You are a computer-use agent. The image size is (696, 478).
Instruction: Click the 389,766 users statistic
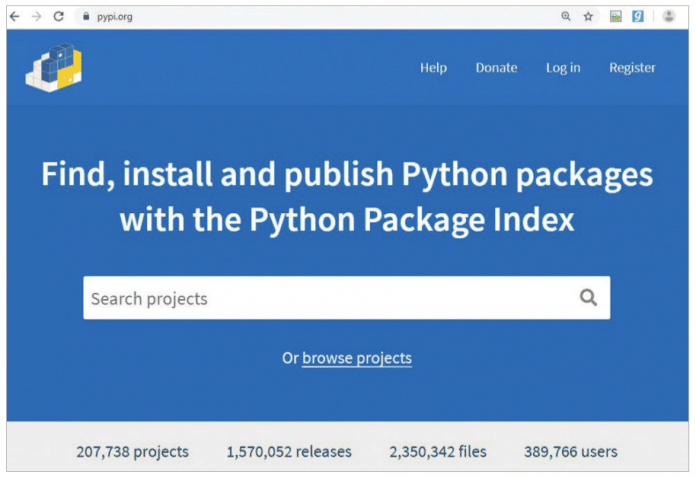tap(570, 452)
